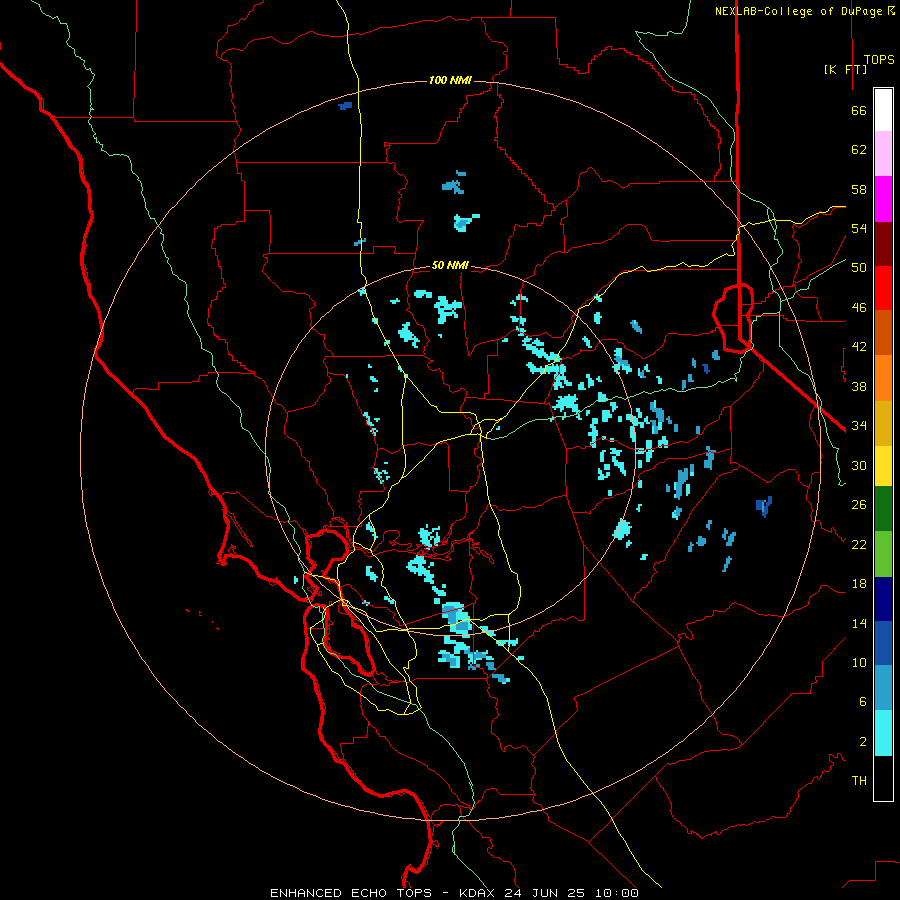900x900 pixels.
Task: Click the navy 22 kft legend swatch
Action: pos(883,599)
